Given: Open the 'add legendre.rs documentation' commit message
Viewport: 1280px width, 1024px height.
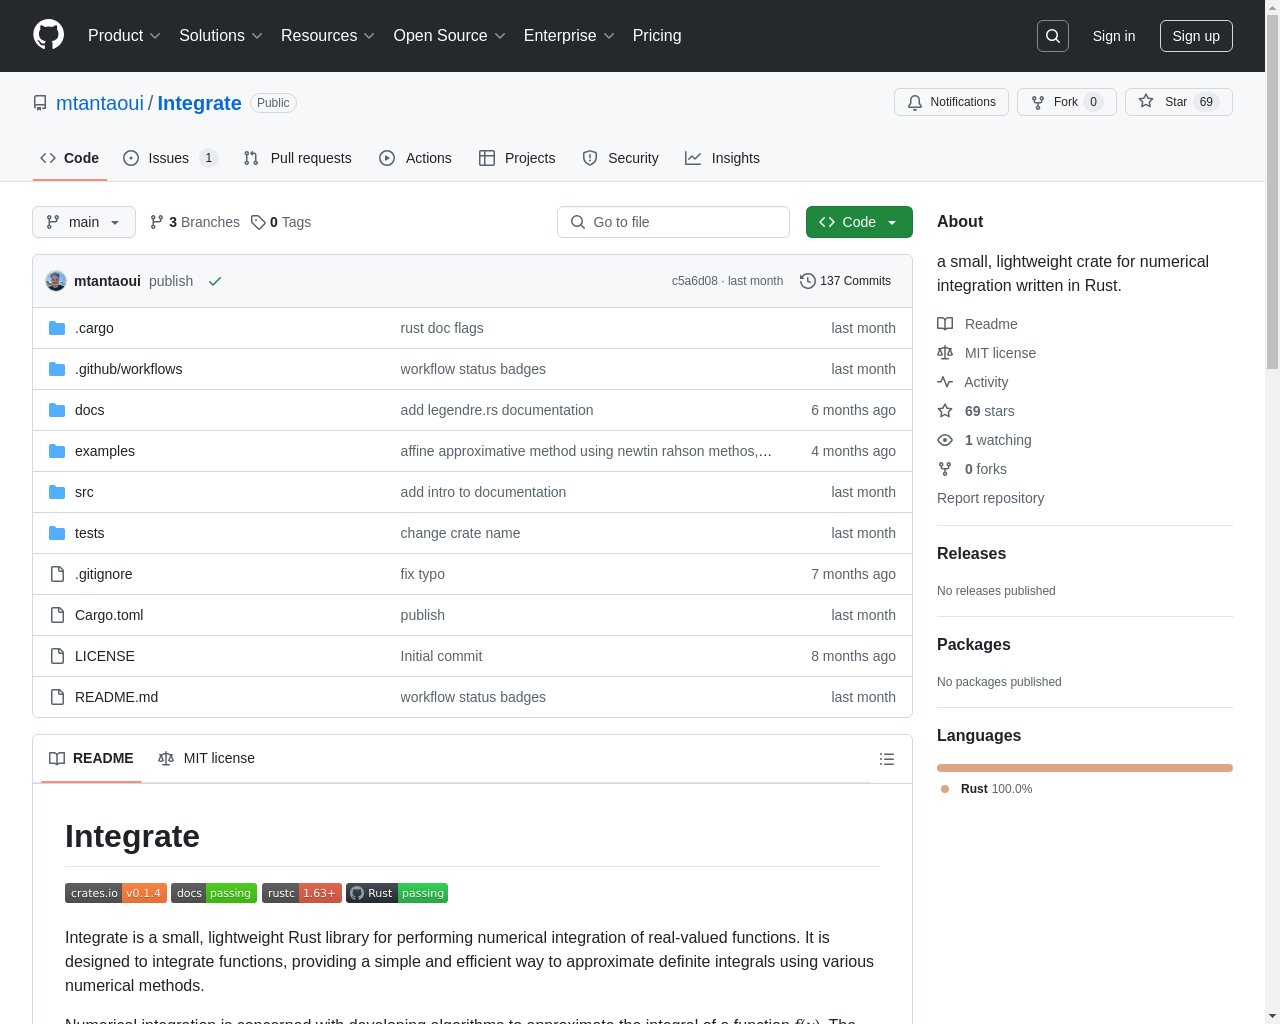Looking at the screenshot, I should coord(497,410).
